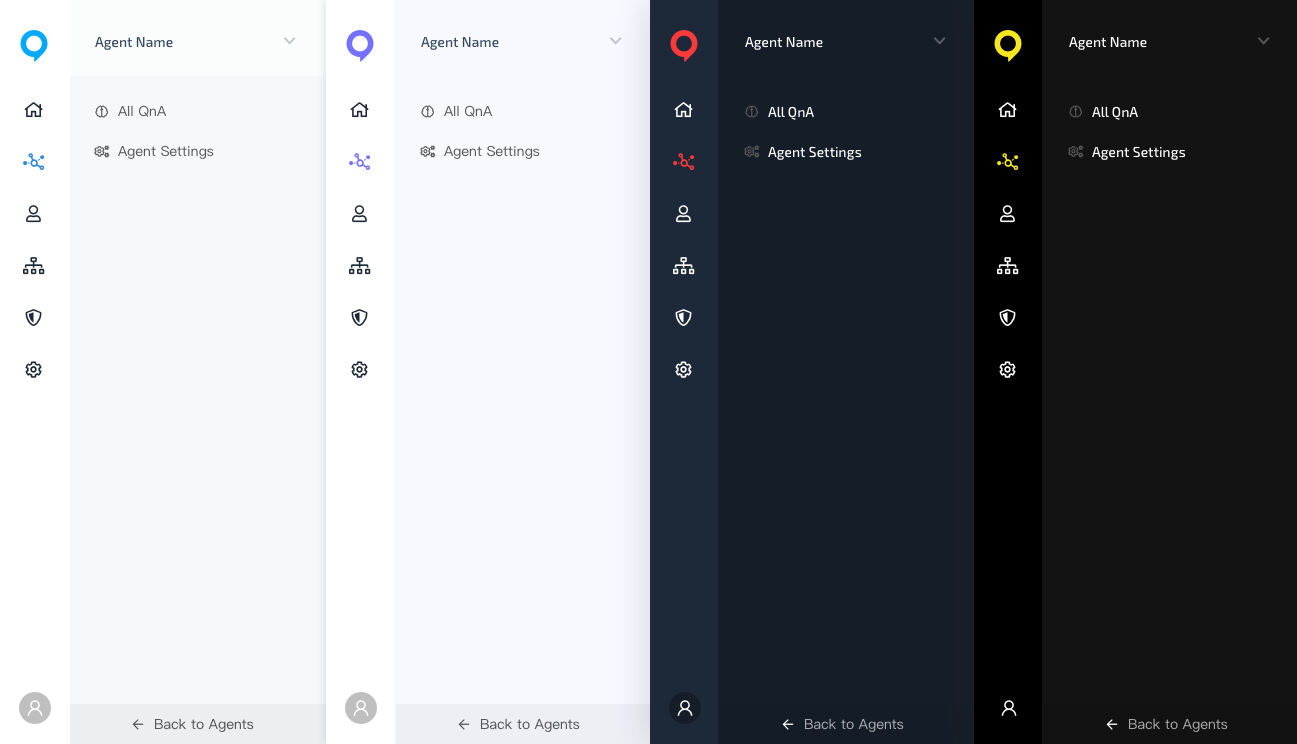Open Agent Settings in yellow-theme panel
The width and height of the screenshot is (1297, 744).
(1138, 153)
